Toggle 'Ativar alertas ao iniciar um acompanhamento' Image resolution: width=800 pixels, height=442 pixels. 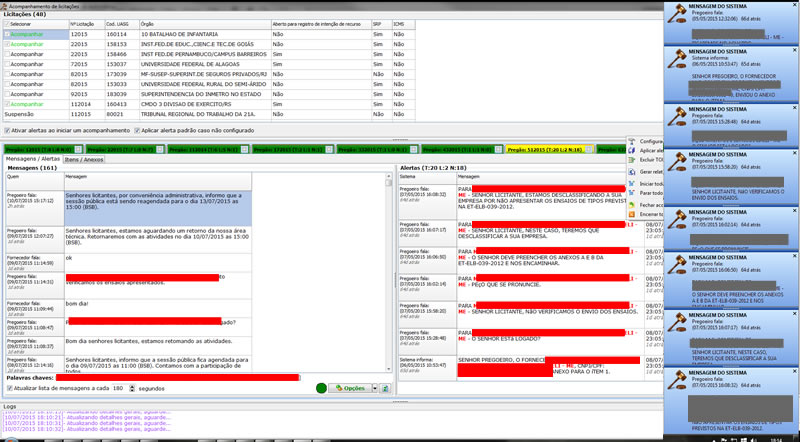click(x=5, y=130)
